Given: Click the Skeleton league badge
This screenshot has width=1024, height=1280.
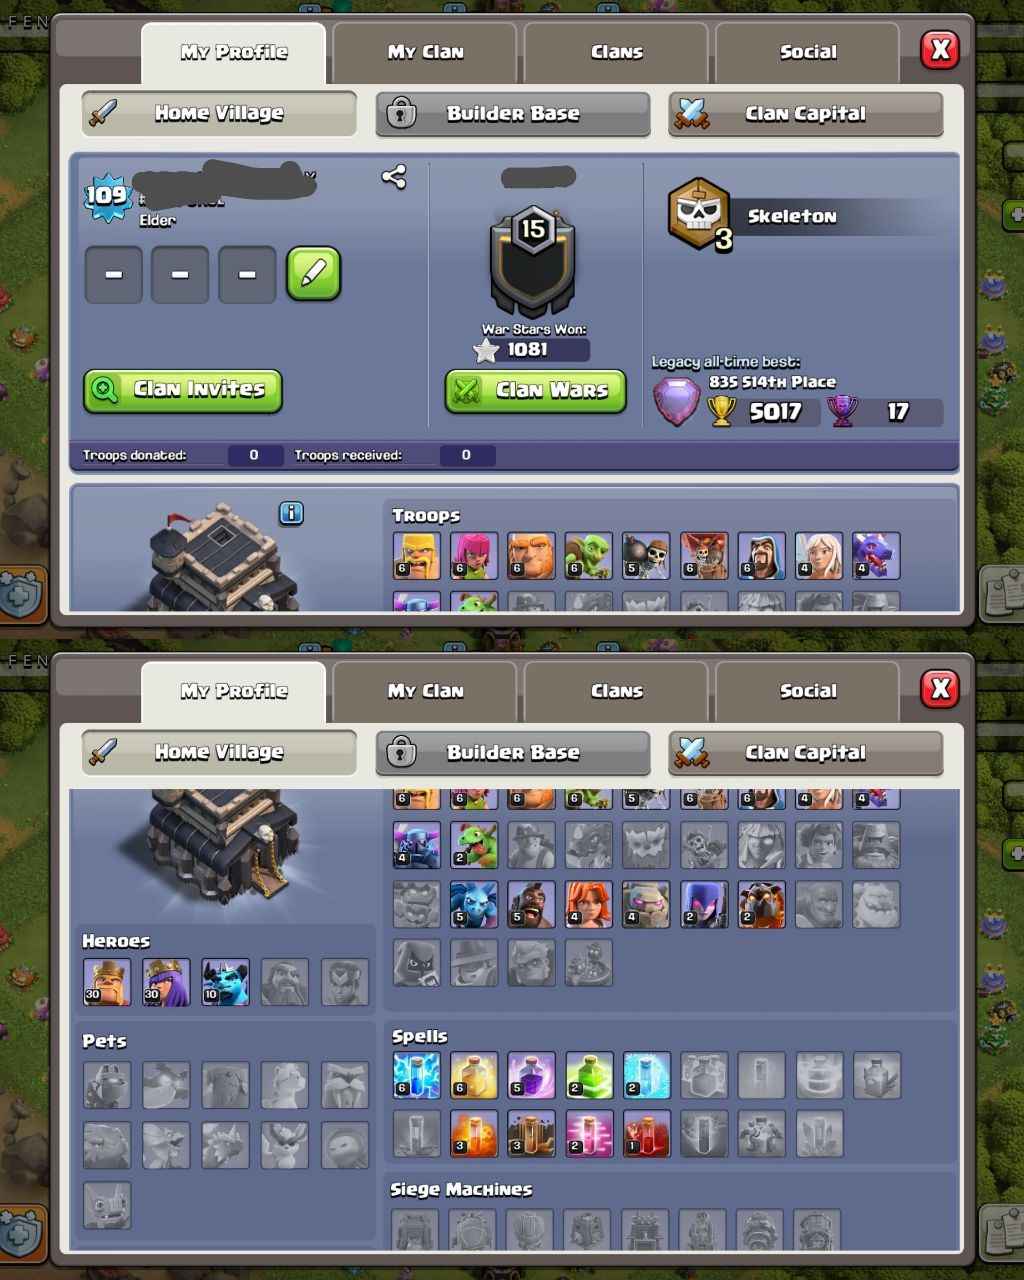Looking at the screenshot, I should 699,214.
